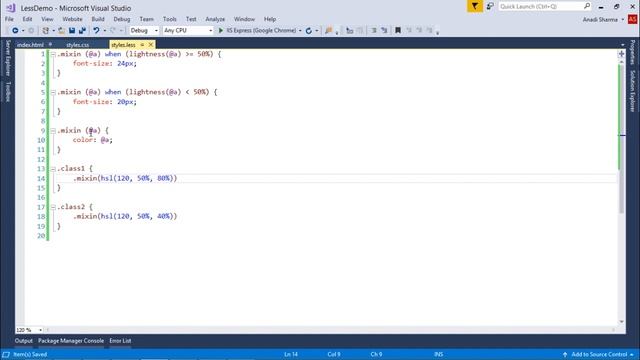Open the Error List tab
Image resolution: width=640 pixels, height=360 pixels.
120,341
